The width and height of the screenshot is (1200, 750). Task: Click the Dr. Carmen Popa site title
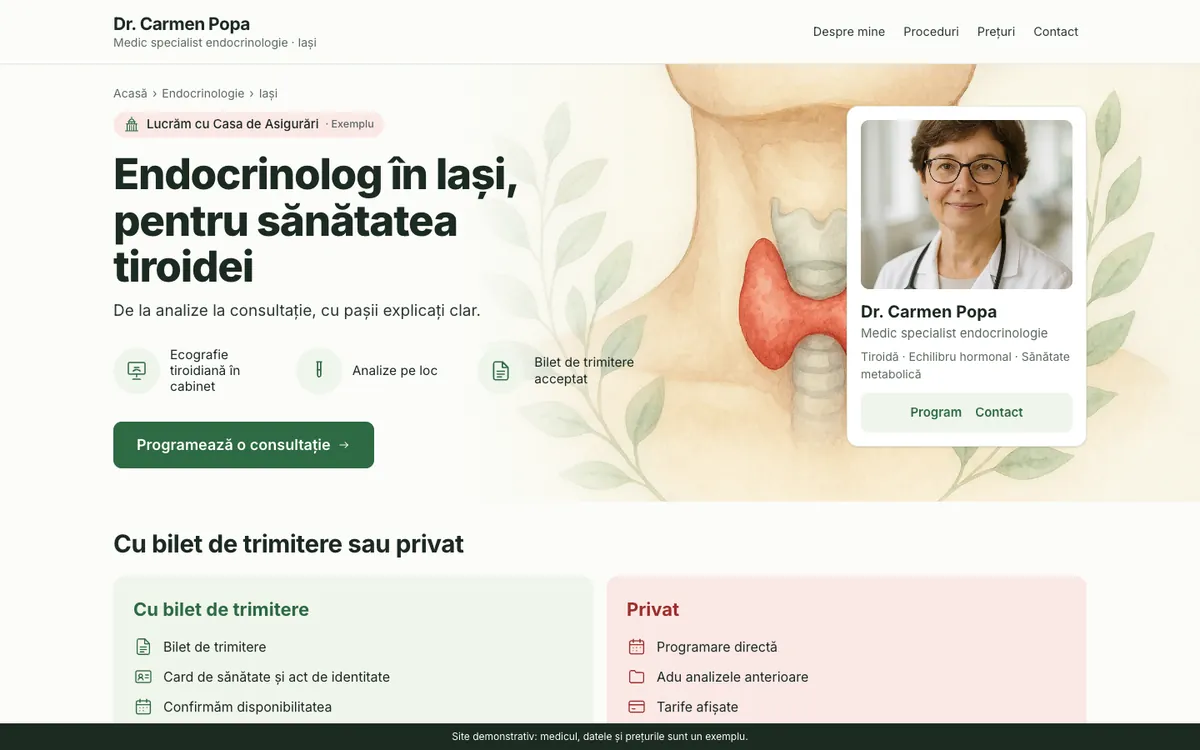click(182, 24)
